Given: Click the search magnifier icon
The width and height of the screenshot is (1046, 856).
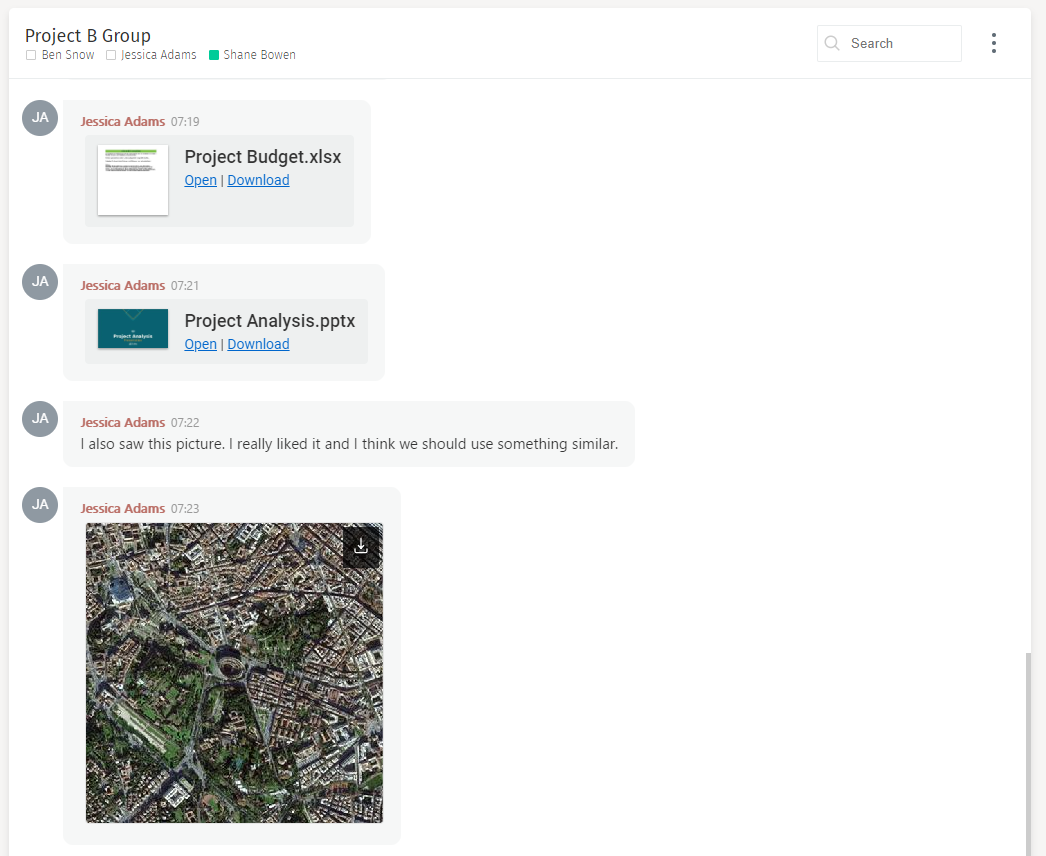Looking at the screenshot, I should (832, 43).
